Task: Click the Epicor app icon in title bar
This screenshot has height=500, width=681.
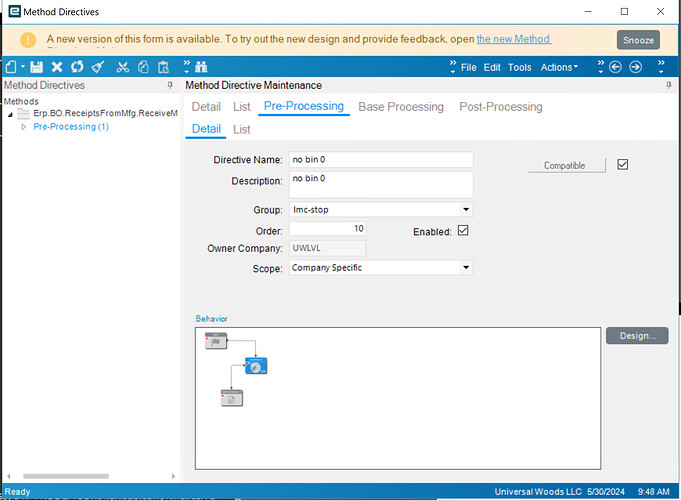Action: (x=14, y=11)
